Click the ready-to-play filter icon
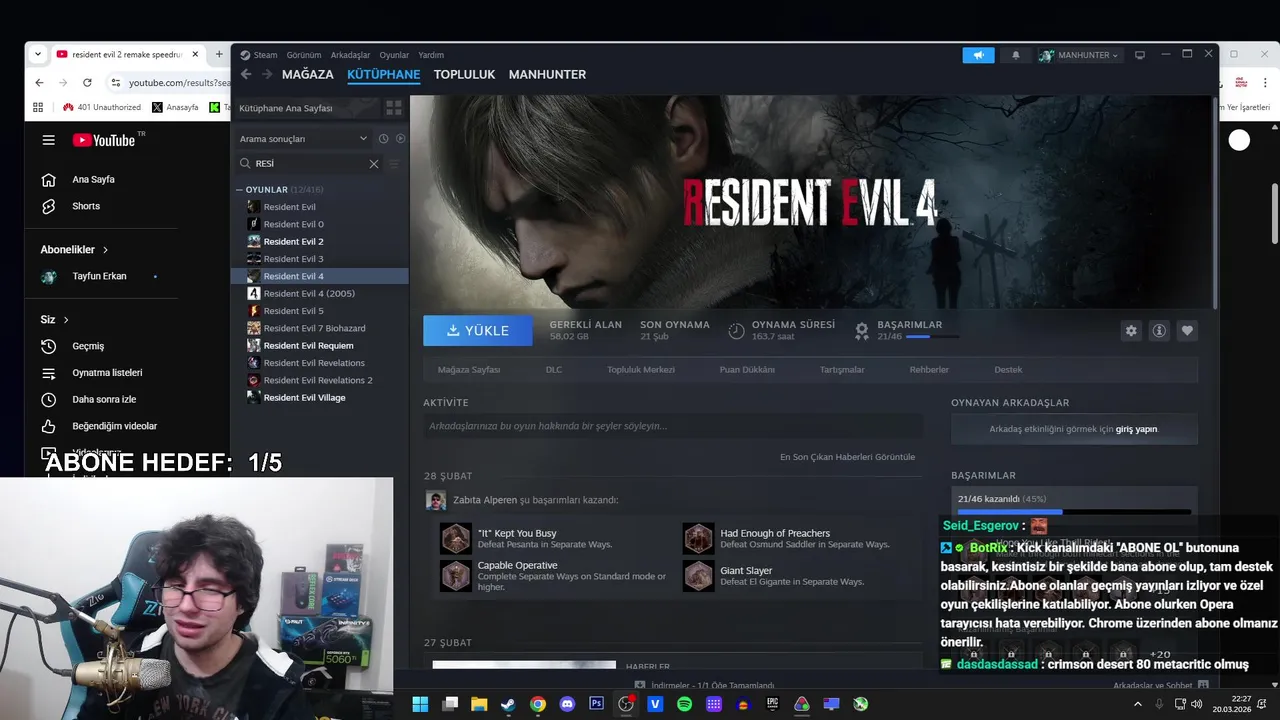The width and height of the screenshot is (1280, 720). pyautogui.click(x=400, y=139)
